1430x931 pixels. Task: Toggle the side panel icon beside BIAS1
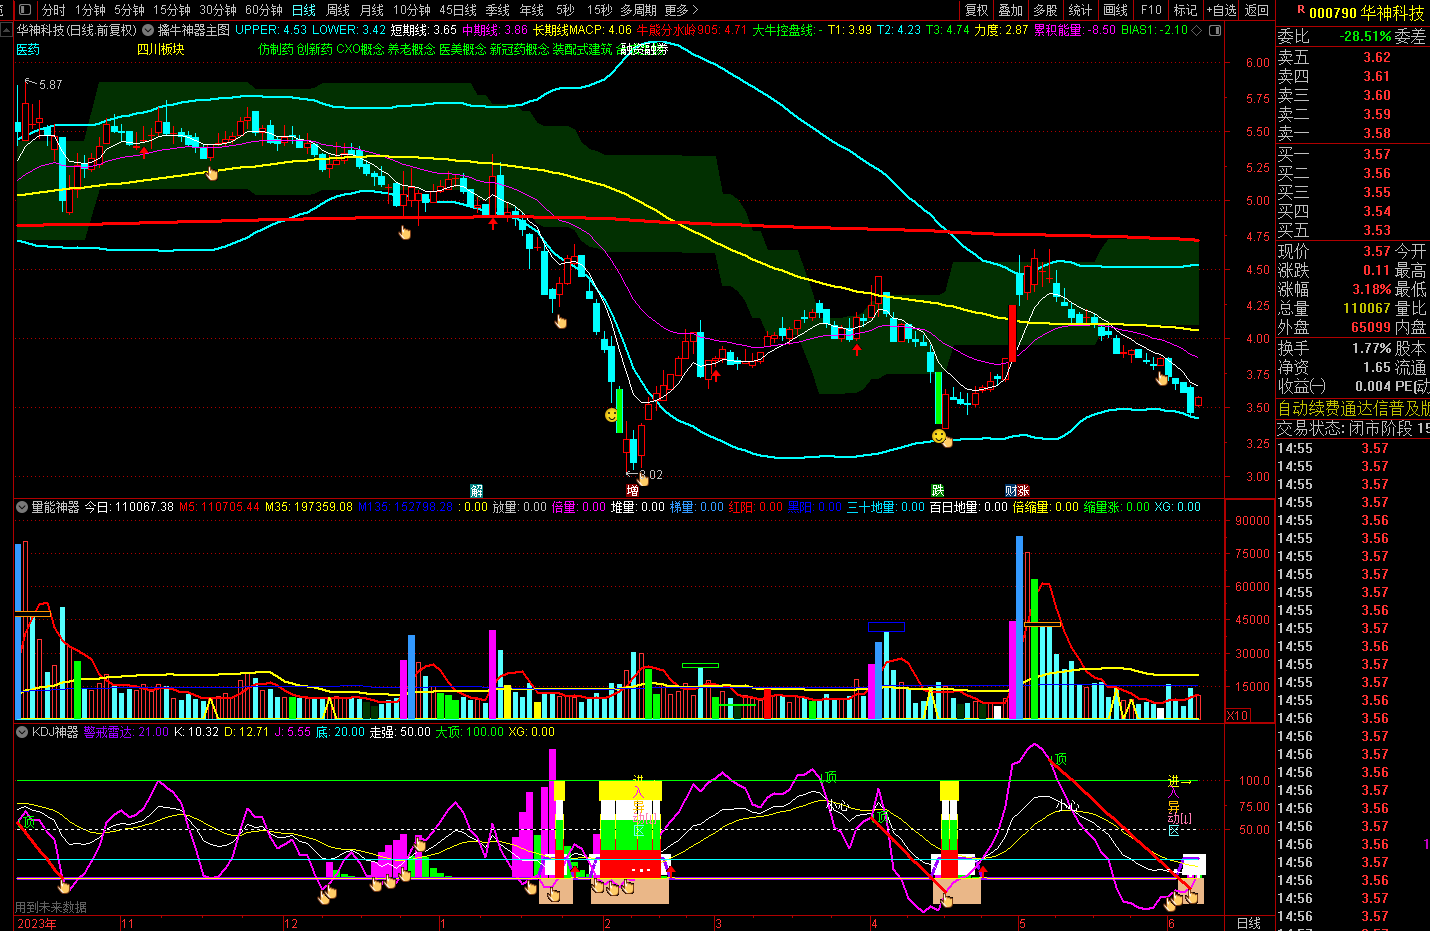click(1215, 30)
